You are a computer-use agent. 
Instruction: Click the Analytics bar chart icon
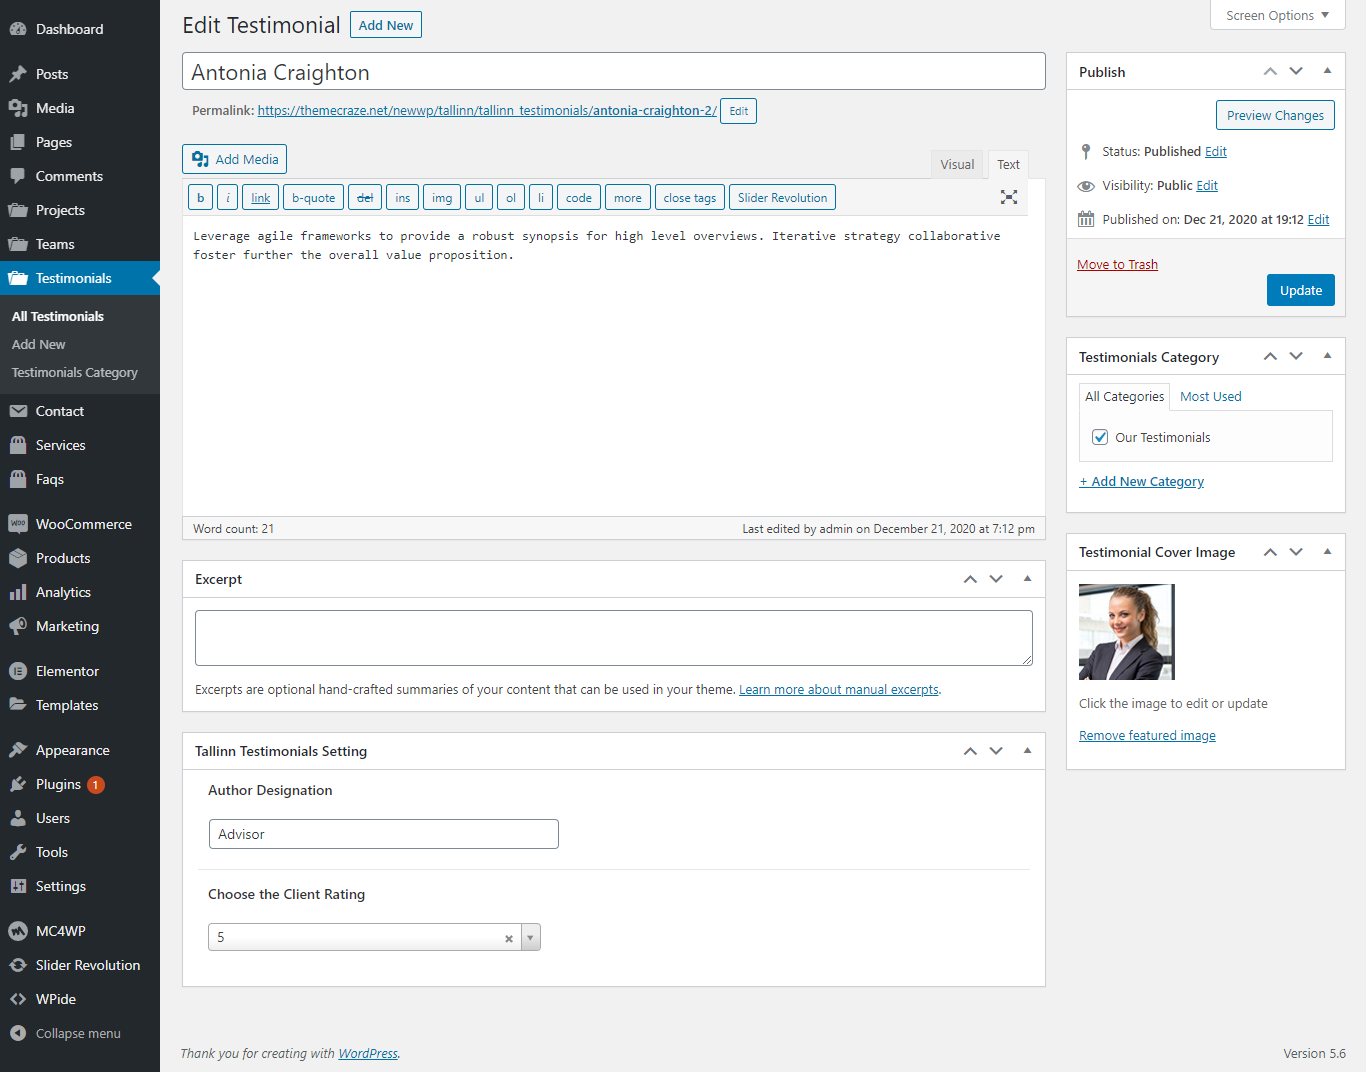point(18,592)
